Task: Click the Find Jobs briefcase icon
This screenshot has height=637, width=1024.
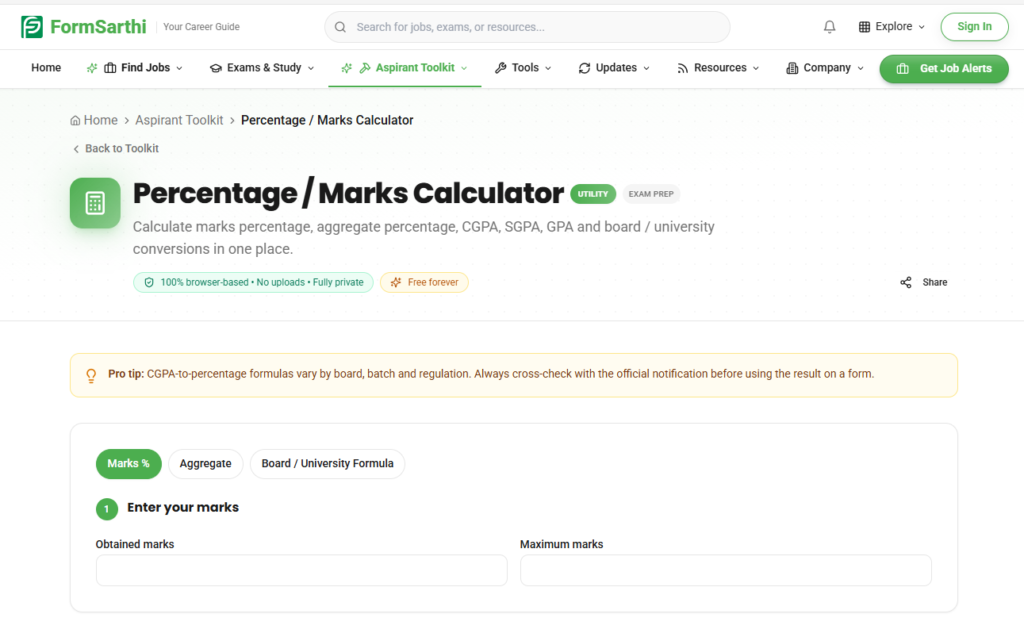Action: pos(110,68)
